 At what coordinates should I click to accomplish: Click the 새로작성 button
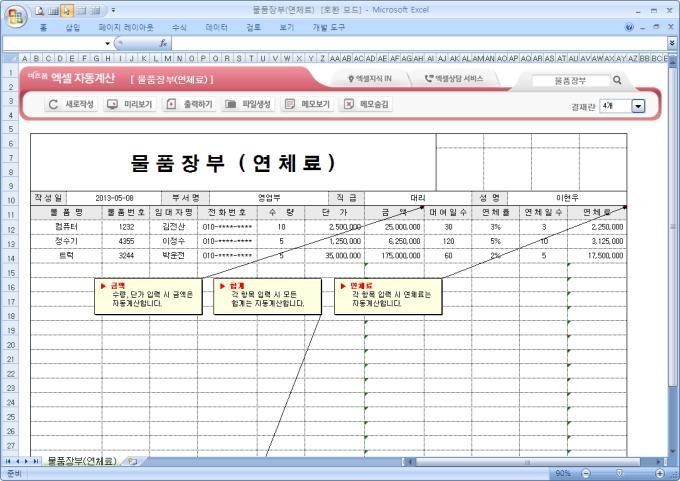click(x=72, y=104)
